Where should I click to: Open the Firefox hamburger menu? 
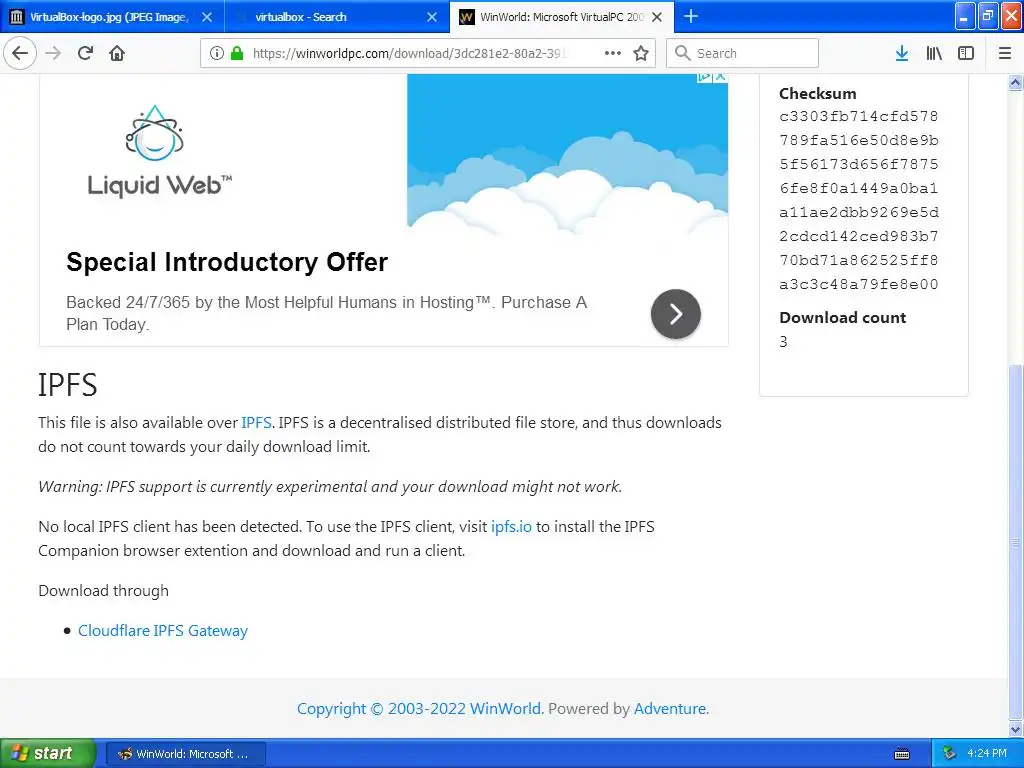point(1005,53)
